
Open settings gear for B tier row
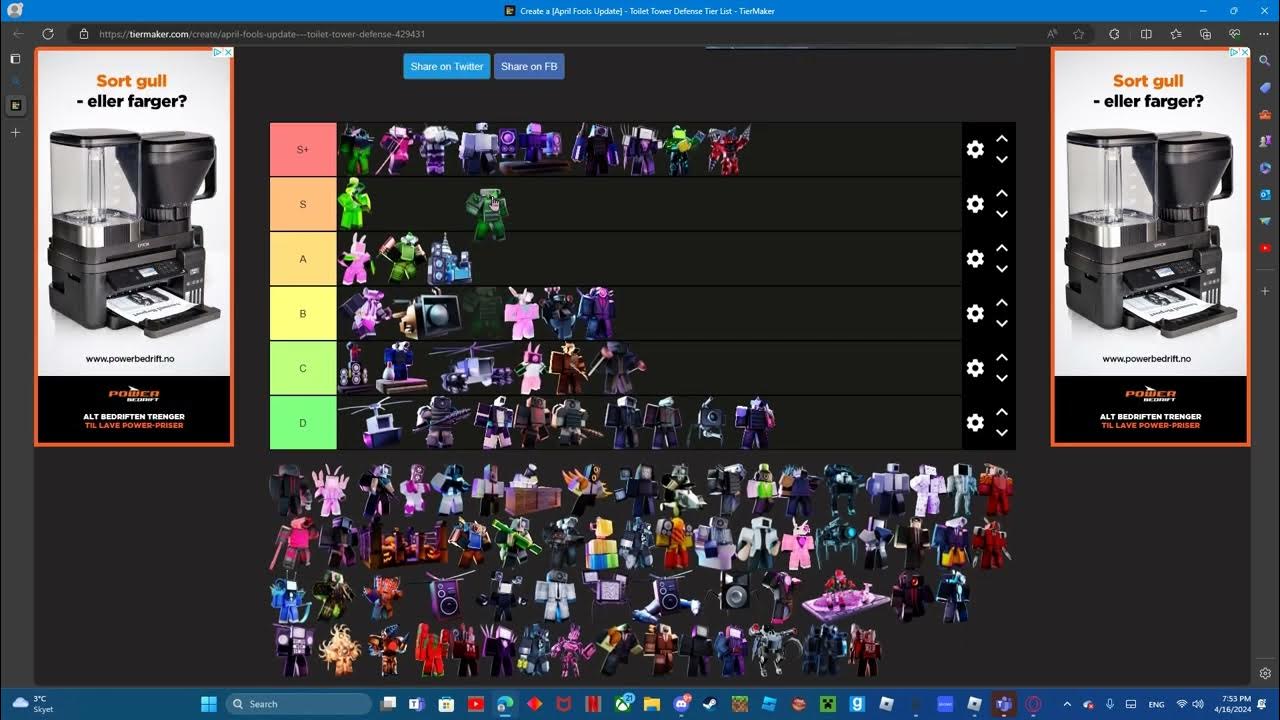(975, 313)
